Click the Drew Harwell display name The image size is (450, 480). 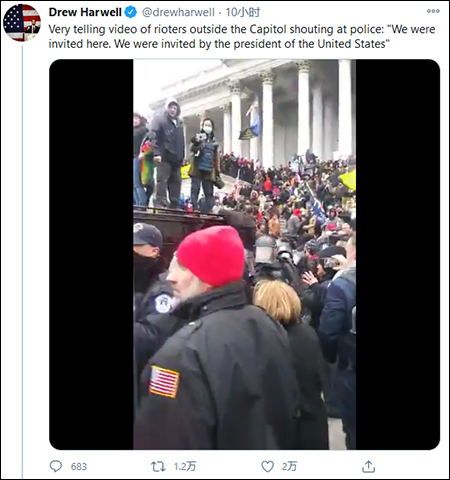(x=85, y=12)
